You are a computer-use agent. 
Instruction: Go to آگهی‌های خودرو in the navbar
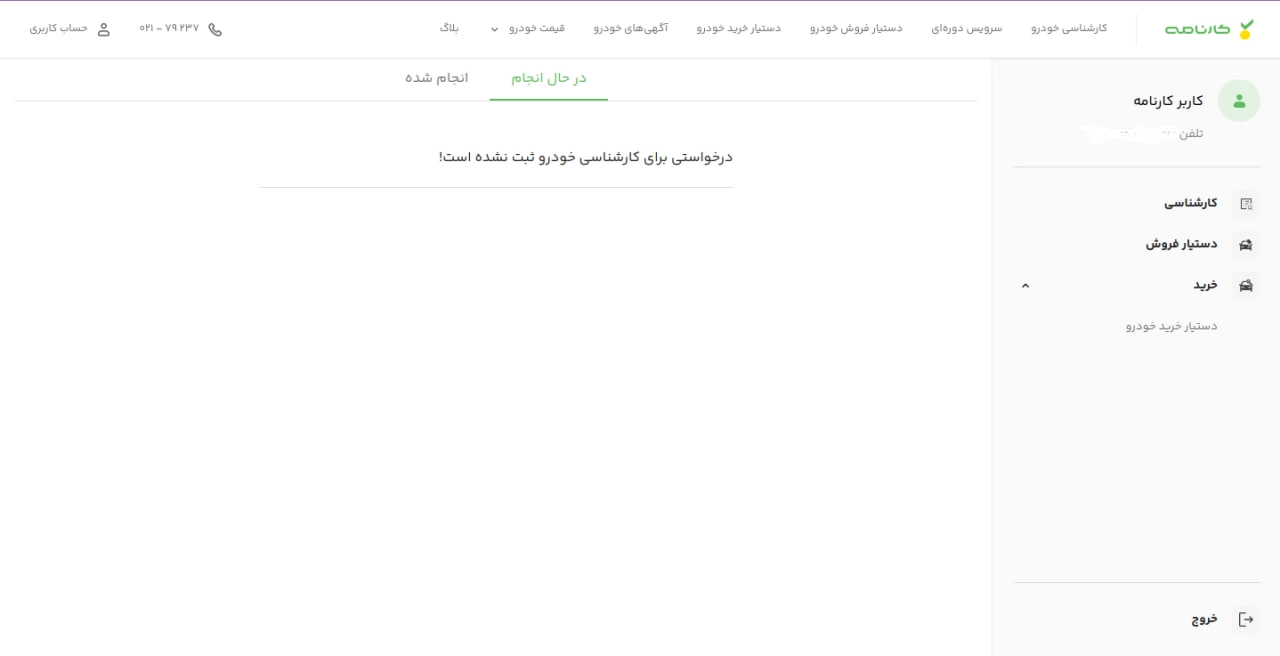(630, 29)
